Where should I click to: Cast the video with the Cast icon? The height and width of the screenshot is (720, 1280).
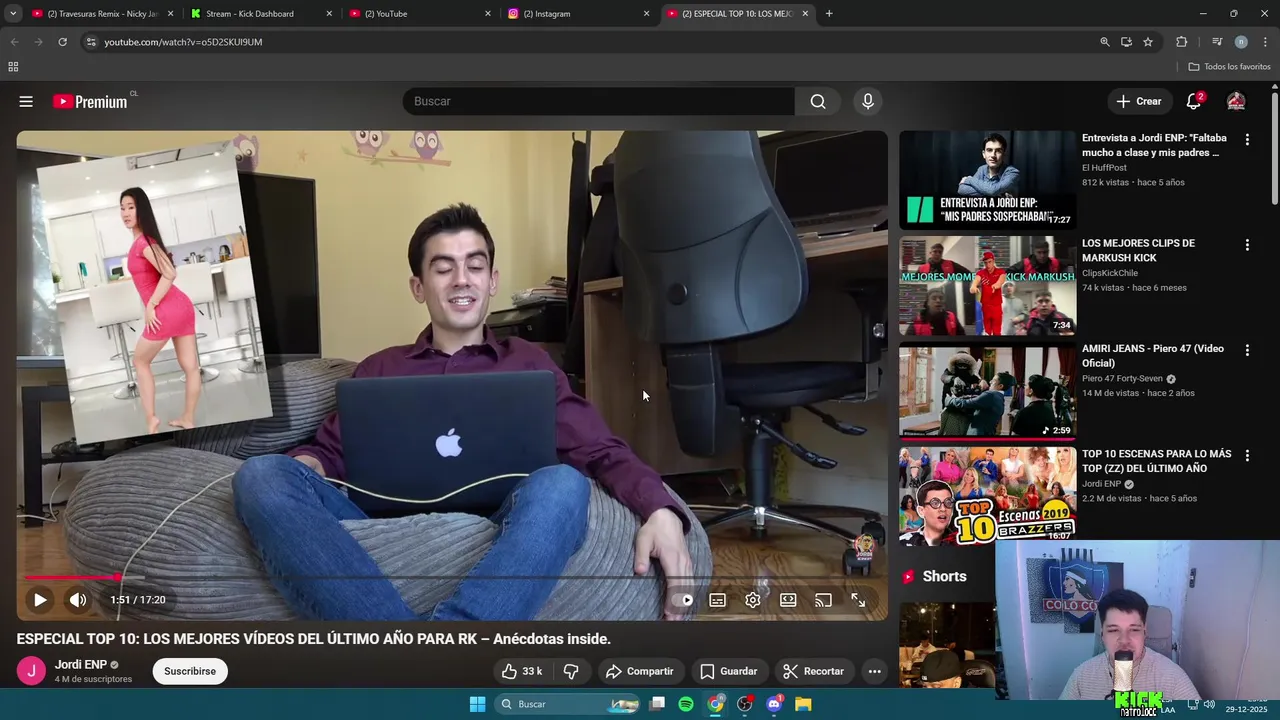(823, 600)
